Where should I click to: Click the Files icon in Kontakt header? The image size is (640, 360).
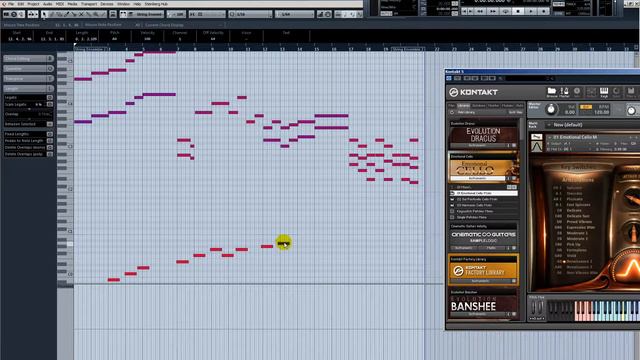point(631,92)
